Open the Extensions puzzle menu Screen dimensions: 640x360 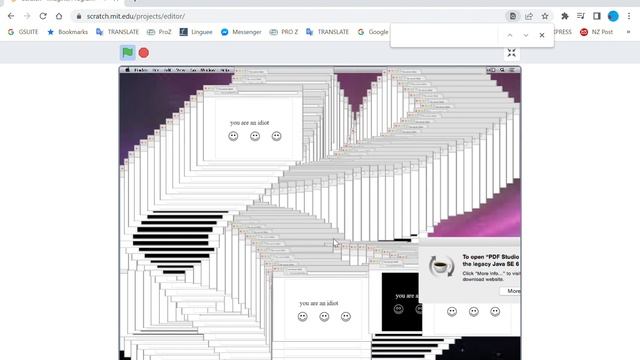coord(565,16)
